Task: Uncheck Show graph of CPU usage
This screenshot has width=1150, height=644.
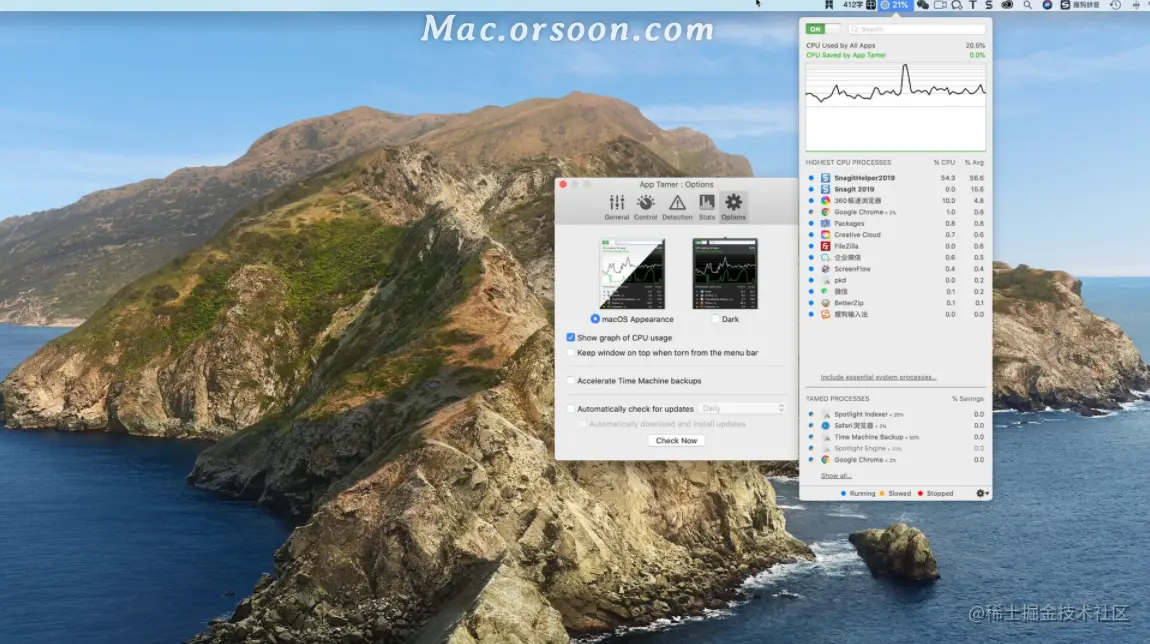Action: (571, 337)
